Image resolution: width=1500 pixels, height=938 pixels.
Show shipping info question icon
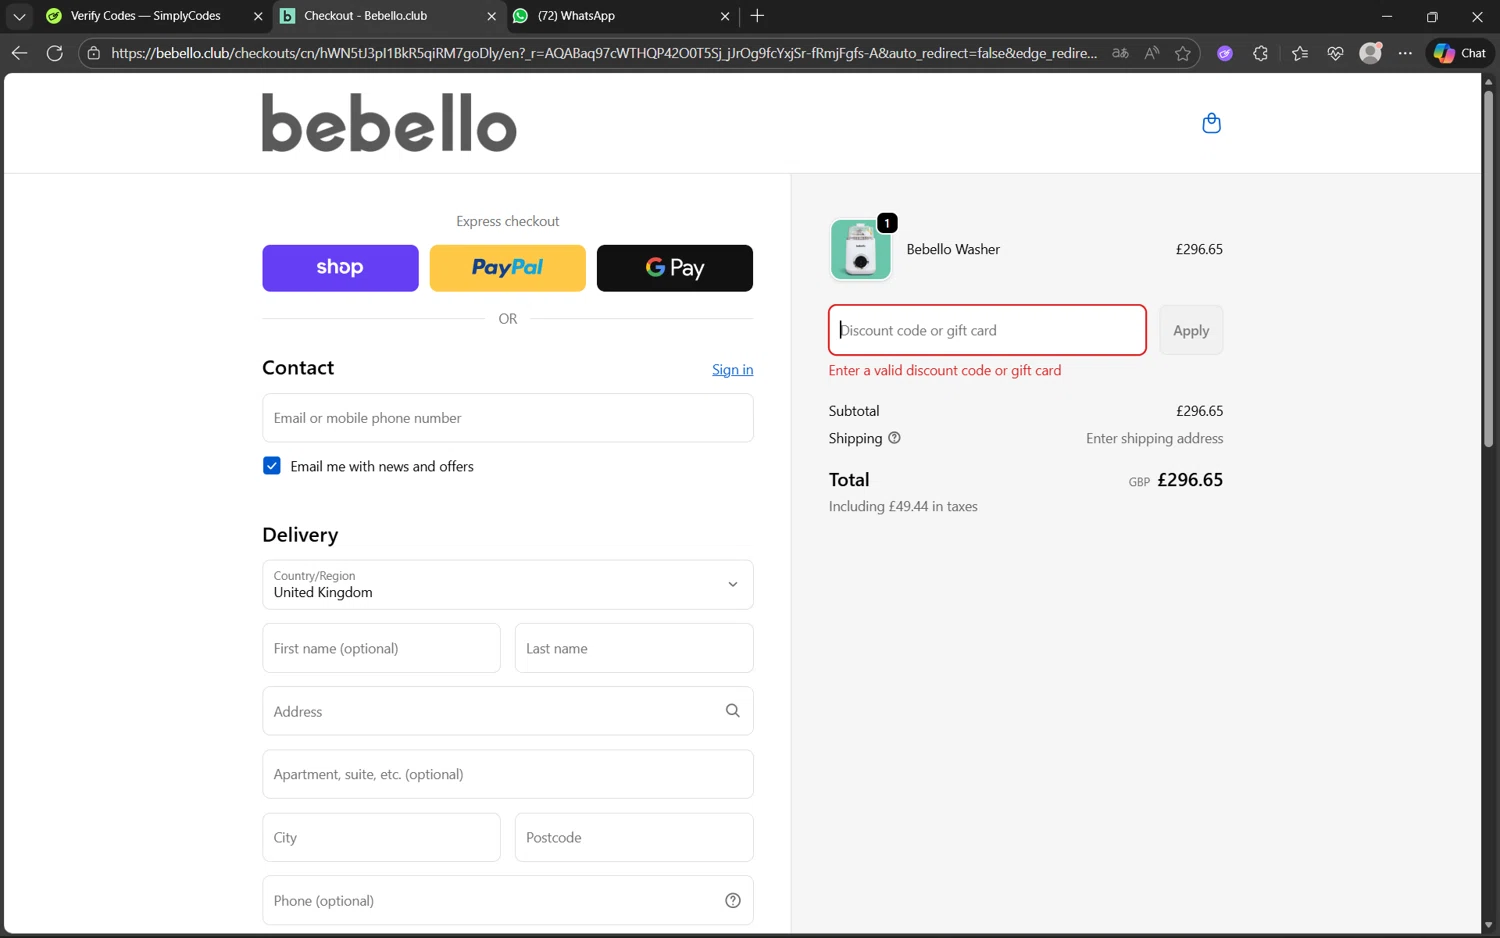pyautogui.click(x=894, y=438)
